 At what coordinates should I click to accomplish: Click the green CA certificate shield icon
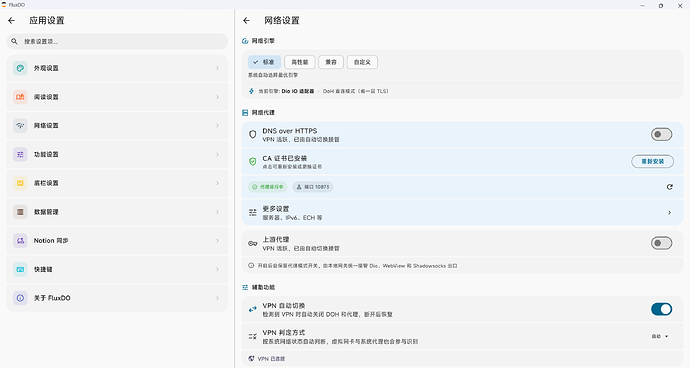click(x=253, y=162)
